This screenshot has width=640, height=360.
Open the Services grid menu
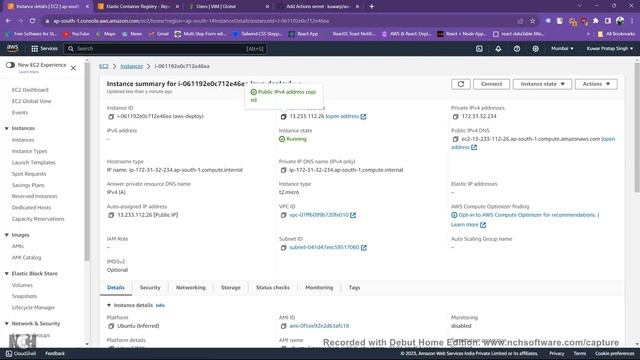point(44,49)
